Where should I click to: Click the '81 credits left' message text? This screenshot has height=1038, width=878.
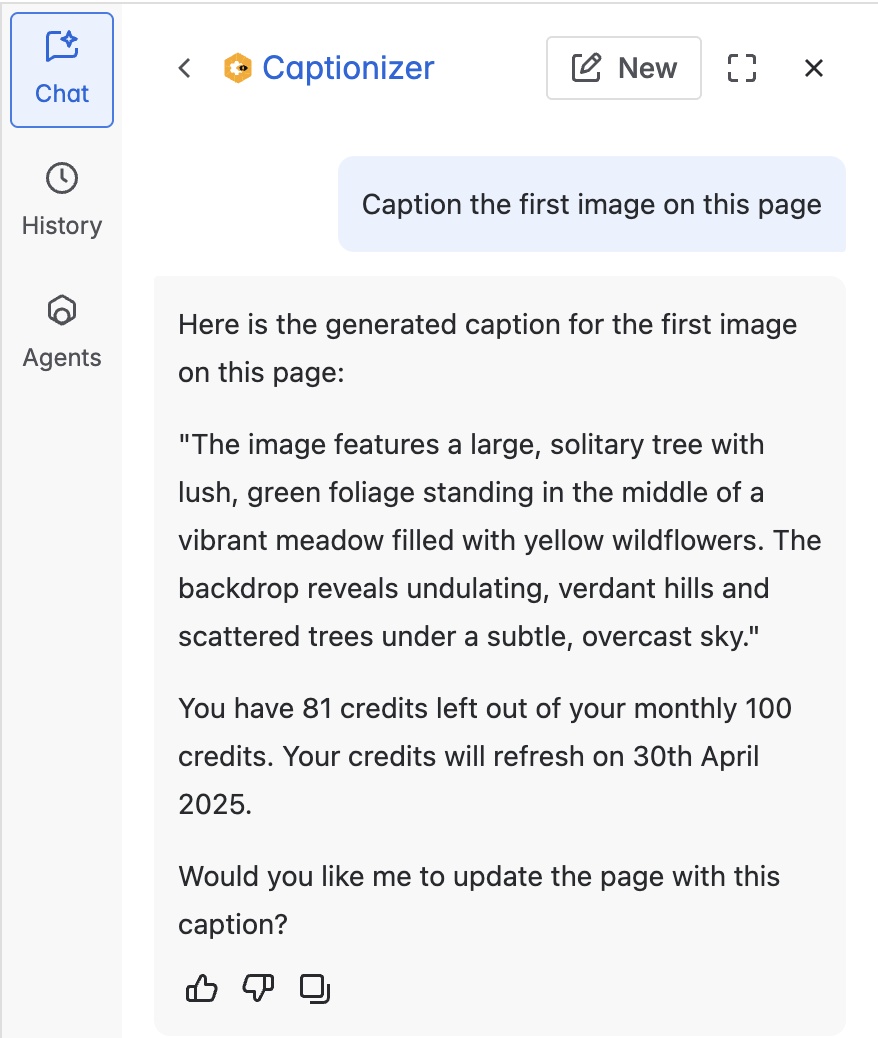click(x=485, y=756)
